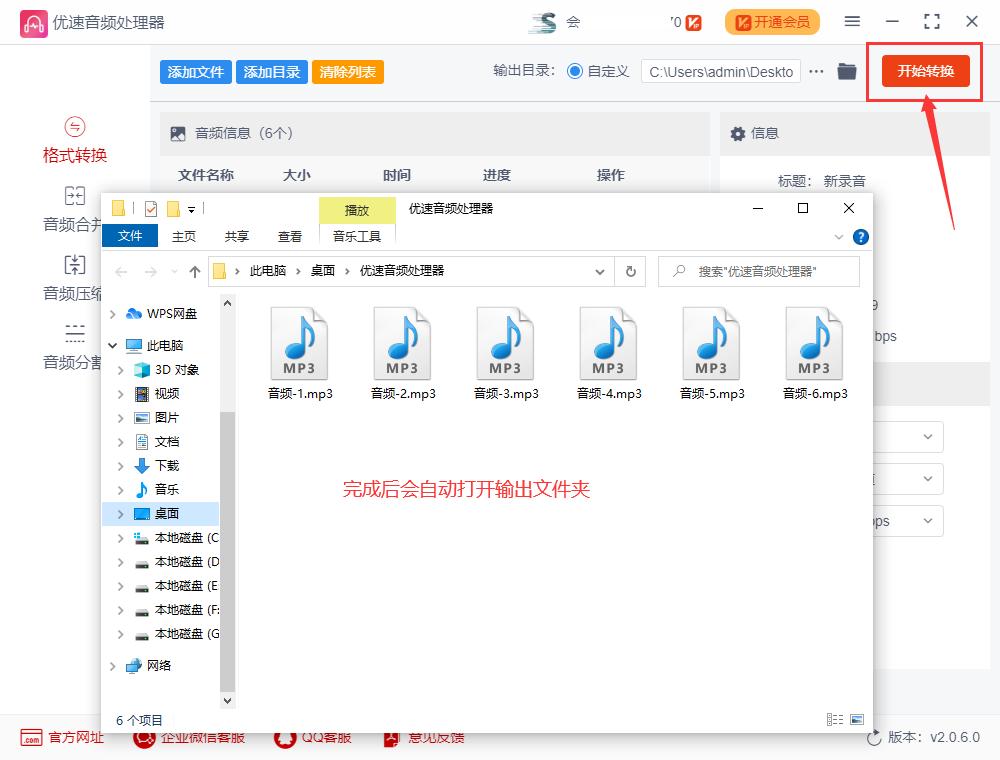
Task: Expand the WPS网盘 tree node
Action: click(x=112, y=313)
